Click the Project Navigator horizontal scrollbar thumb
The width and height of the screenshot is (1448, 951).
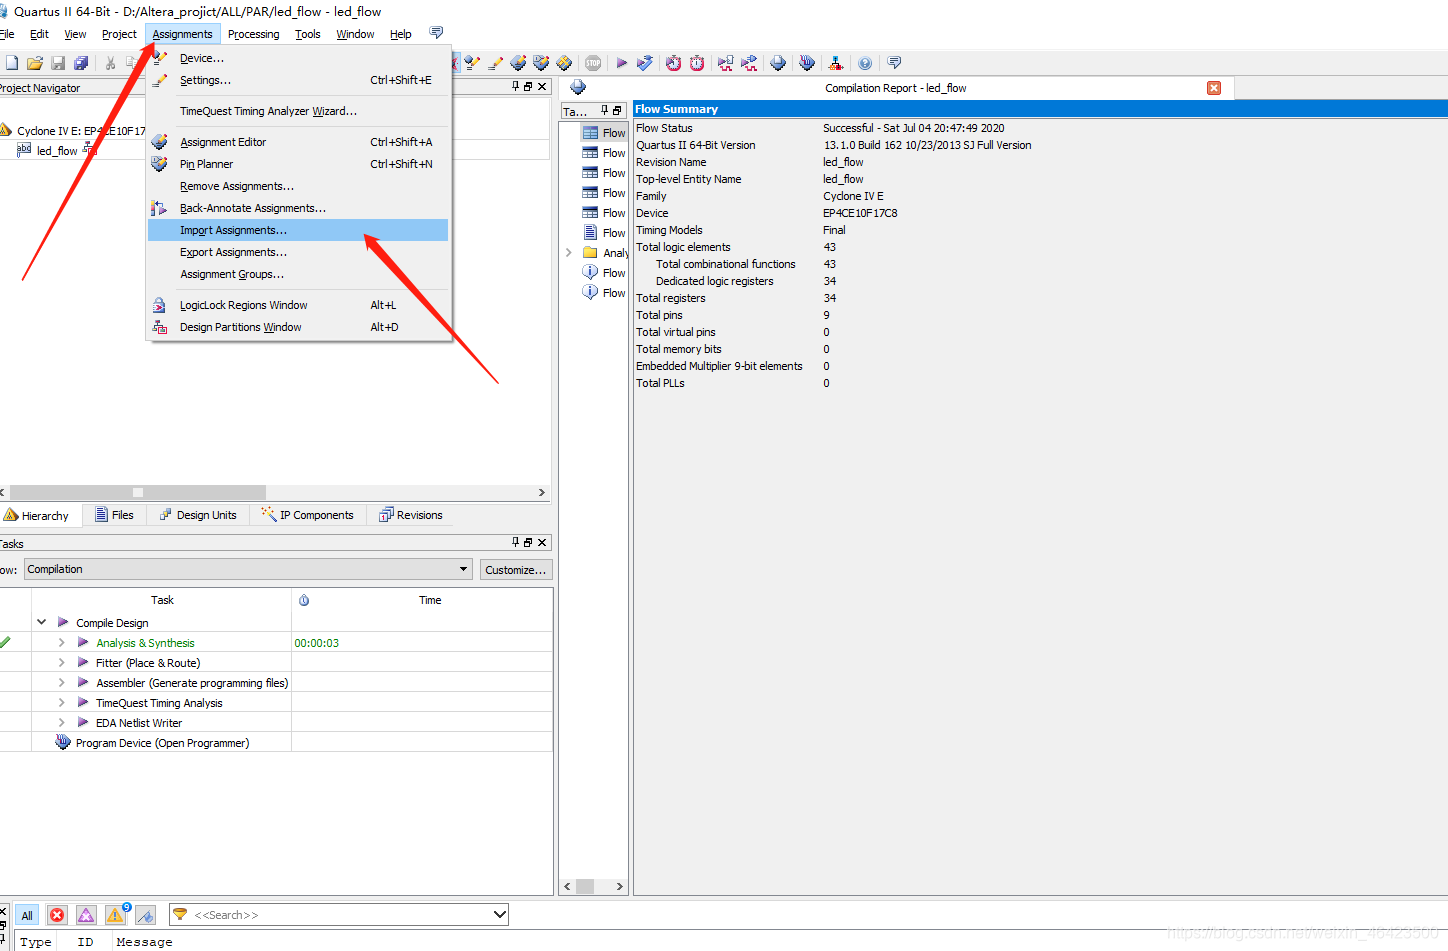pos(138,492)
